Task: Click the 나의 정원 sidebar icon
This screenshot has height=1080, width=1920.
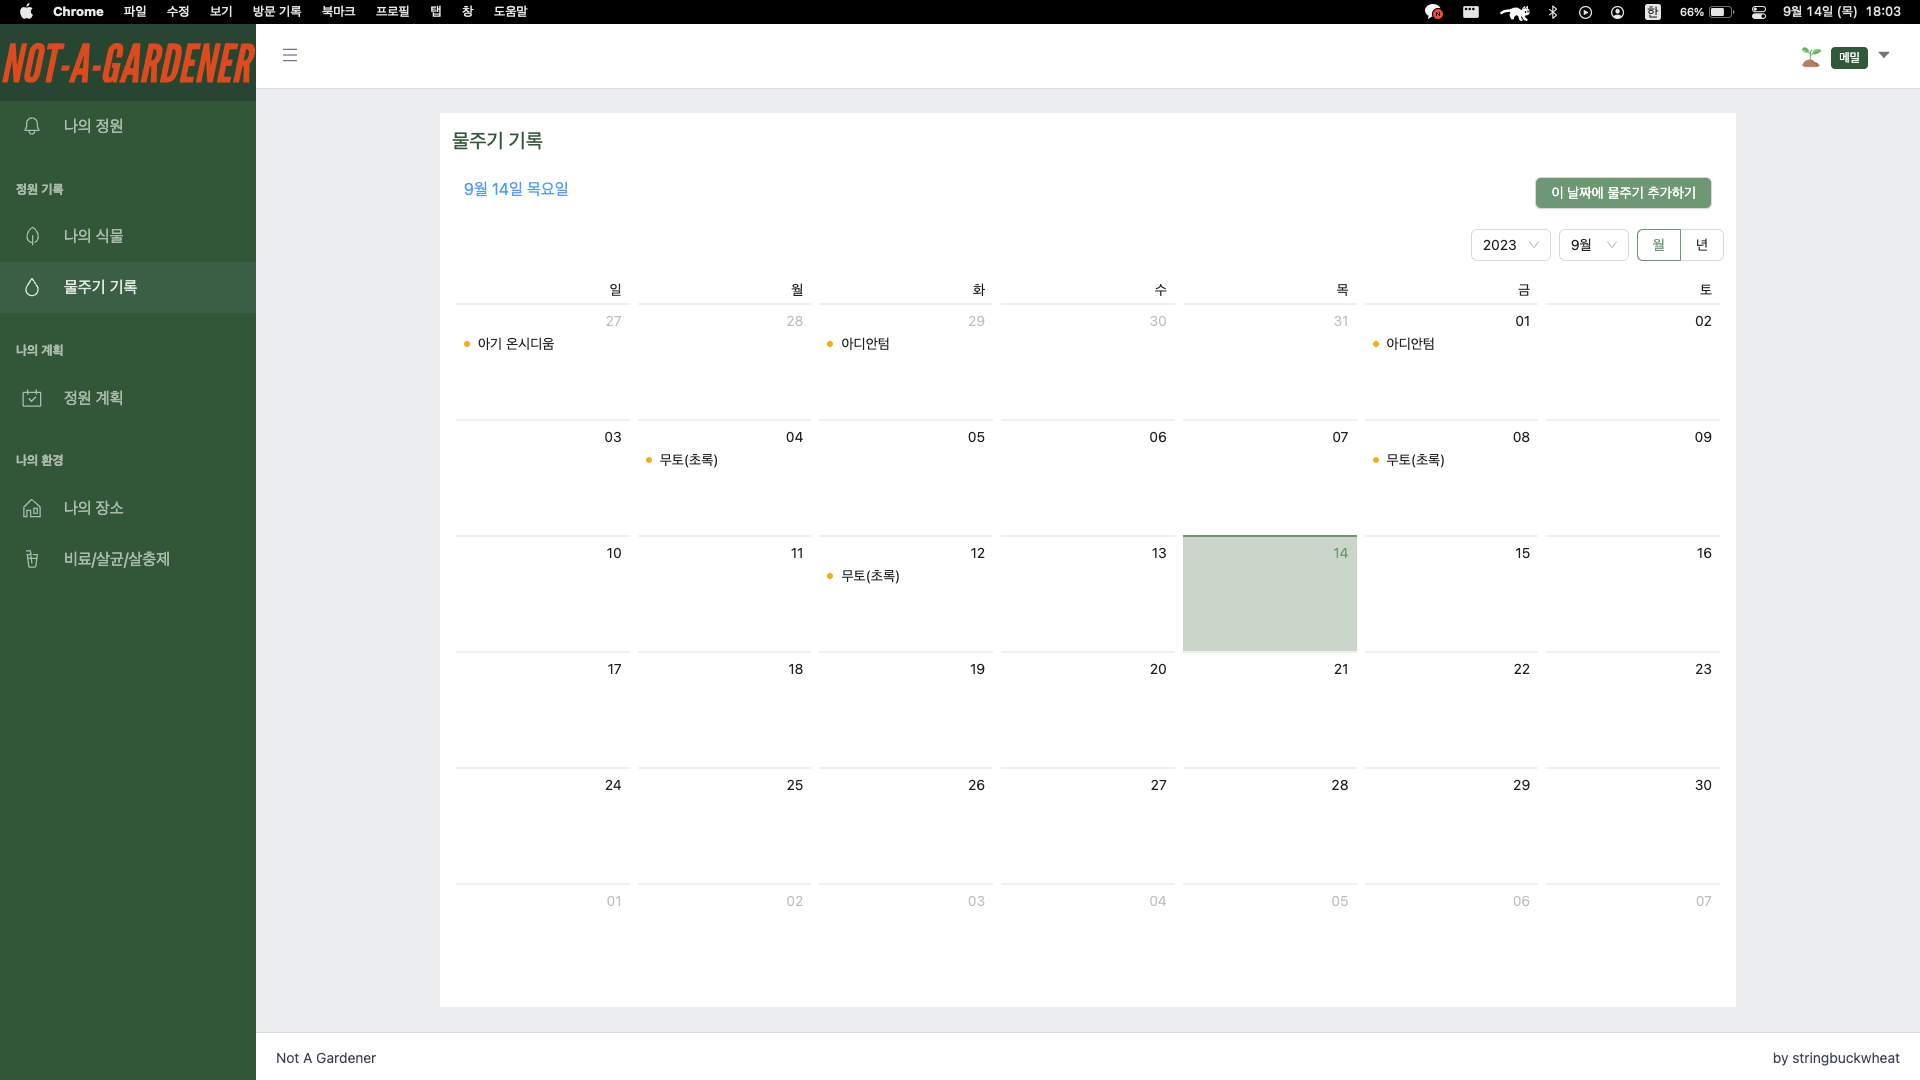Action: pos(33,125)
